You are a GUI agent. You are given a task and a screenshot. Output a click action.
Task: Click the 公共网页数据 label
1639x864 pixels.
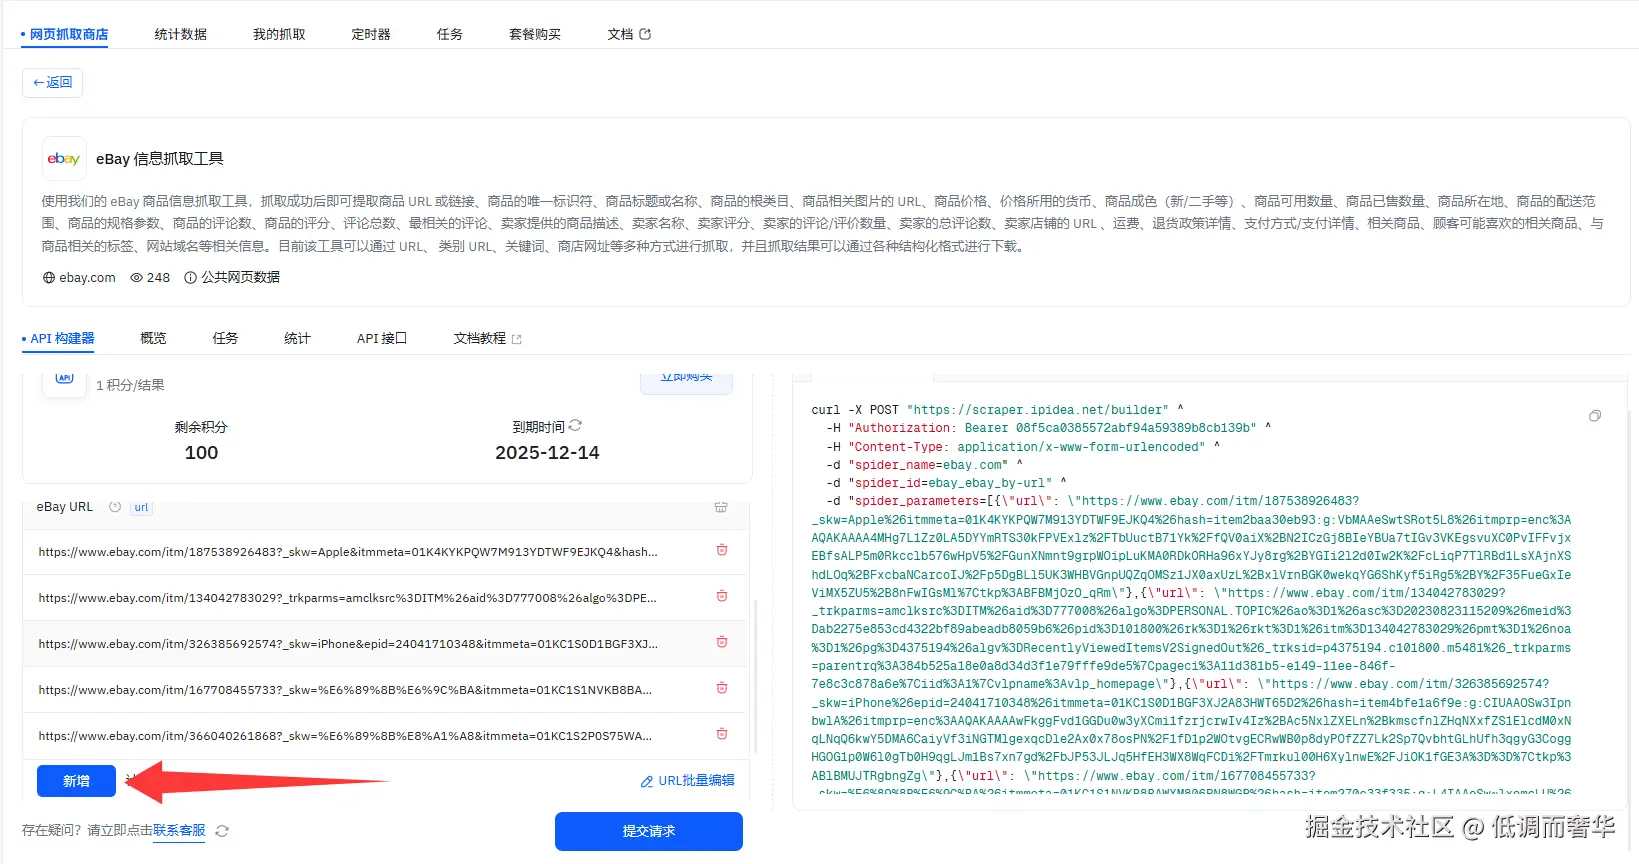(241, 278)
